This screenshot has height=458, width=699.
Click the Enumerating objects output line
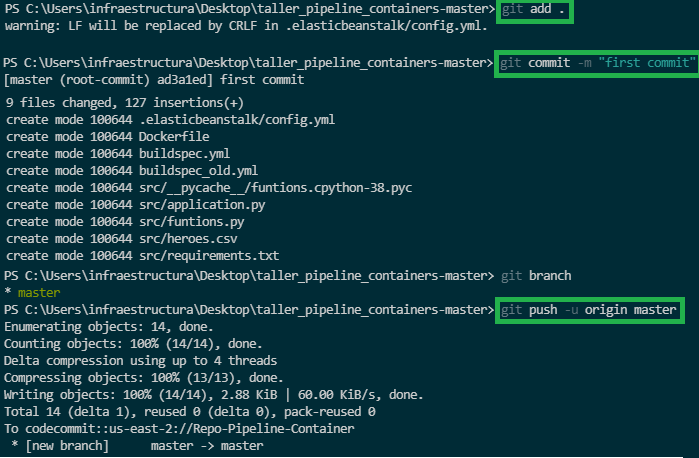pyautogui.click(x=109, y=327)
